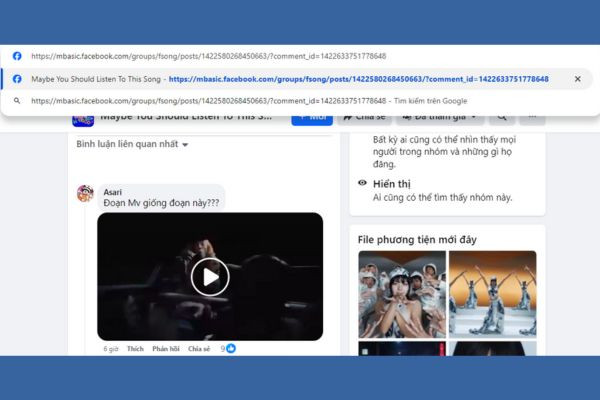Click the eye icon beside 'Hiển thị'
Viewport: 600px width, 400px height.
pyautogui.click(x=362, y=183)
